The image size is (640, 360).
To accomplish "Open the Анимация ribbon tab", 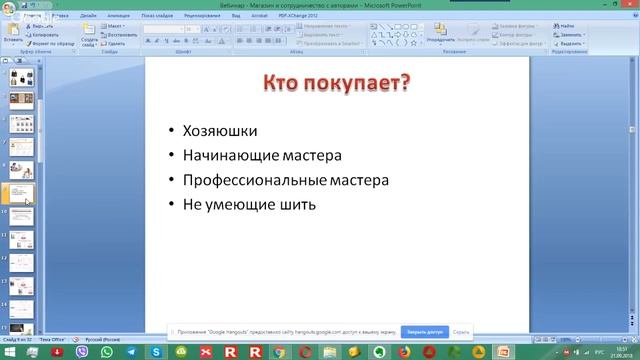I will (x=118, y=16).
